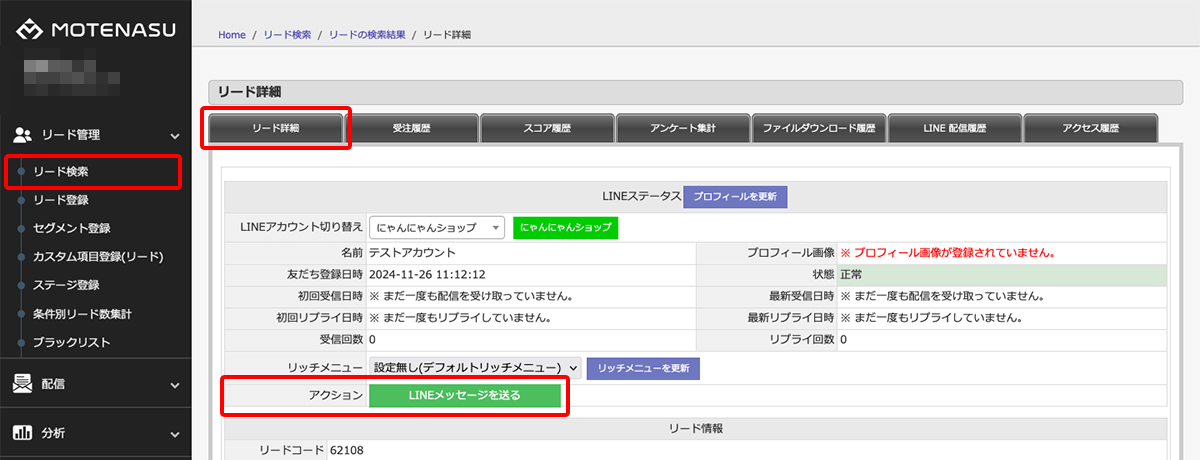
Task: Click the bar chart icon beside 分析
Action: 23,433
